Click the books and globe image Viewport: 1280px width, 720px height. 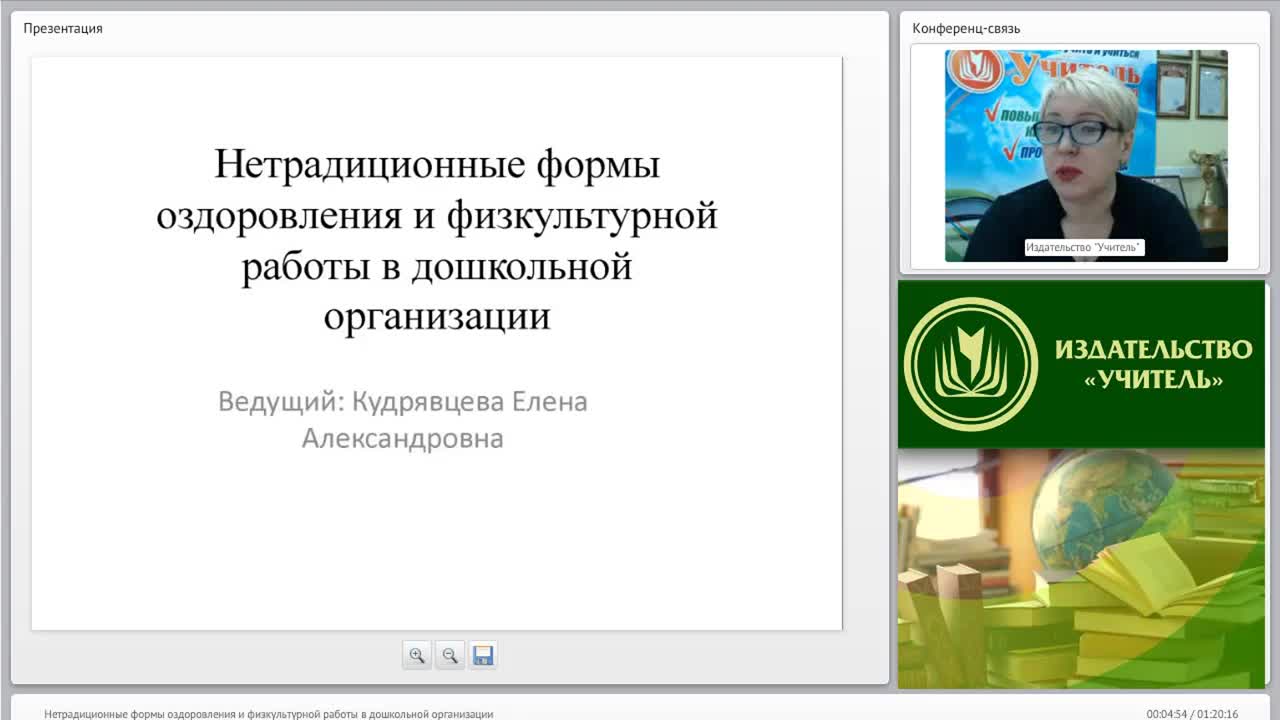click(x=1081, y=568)
